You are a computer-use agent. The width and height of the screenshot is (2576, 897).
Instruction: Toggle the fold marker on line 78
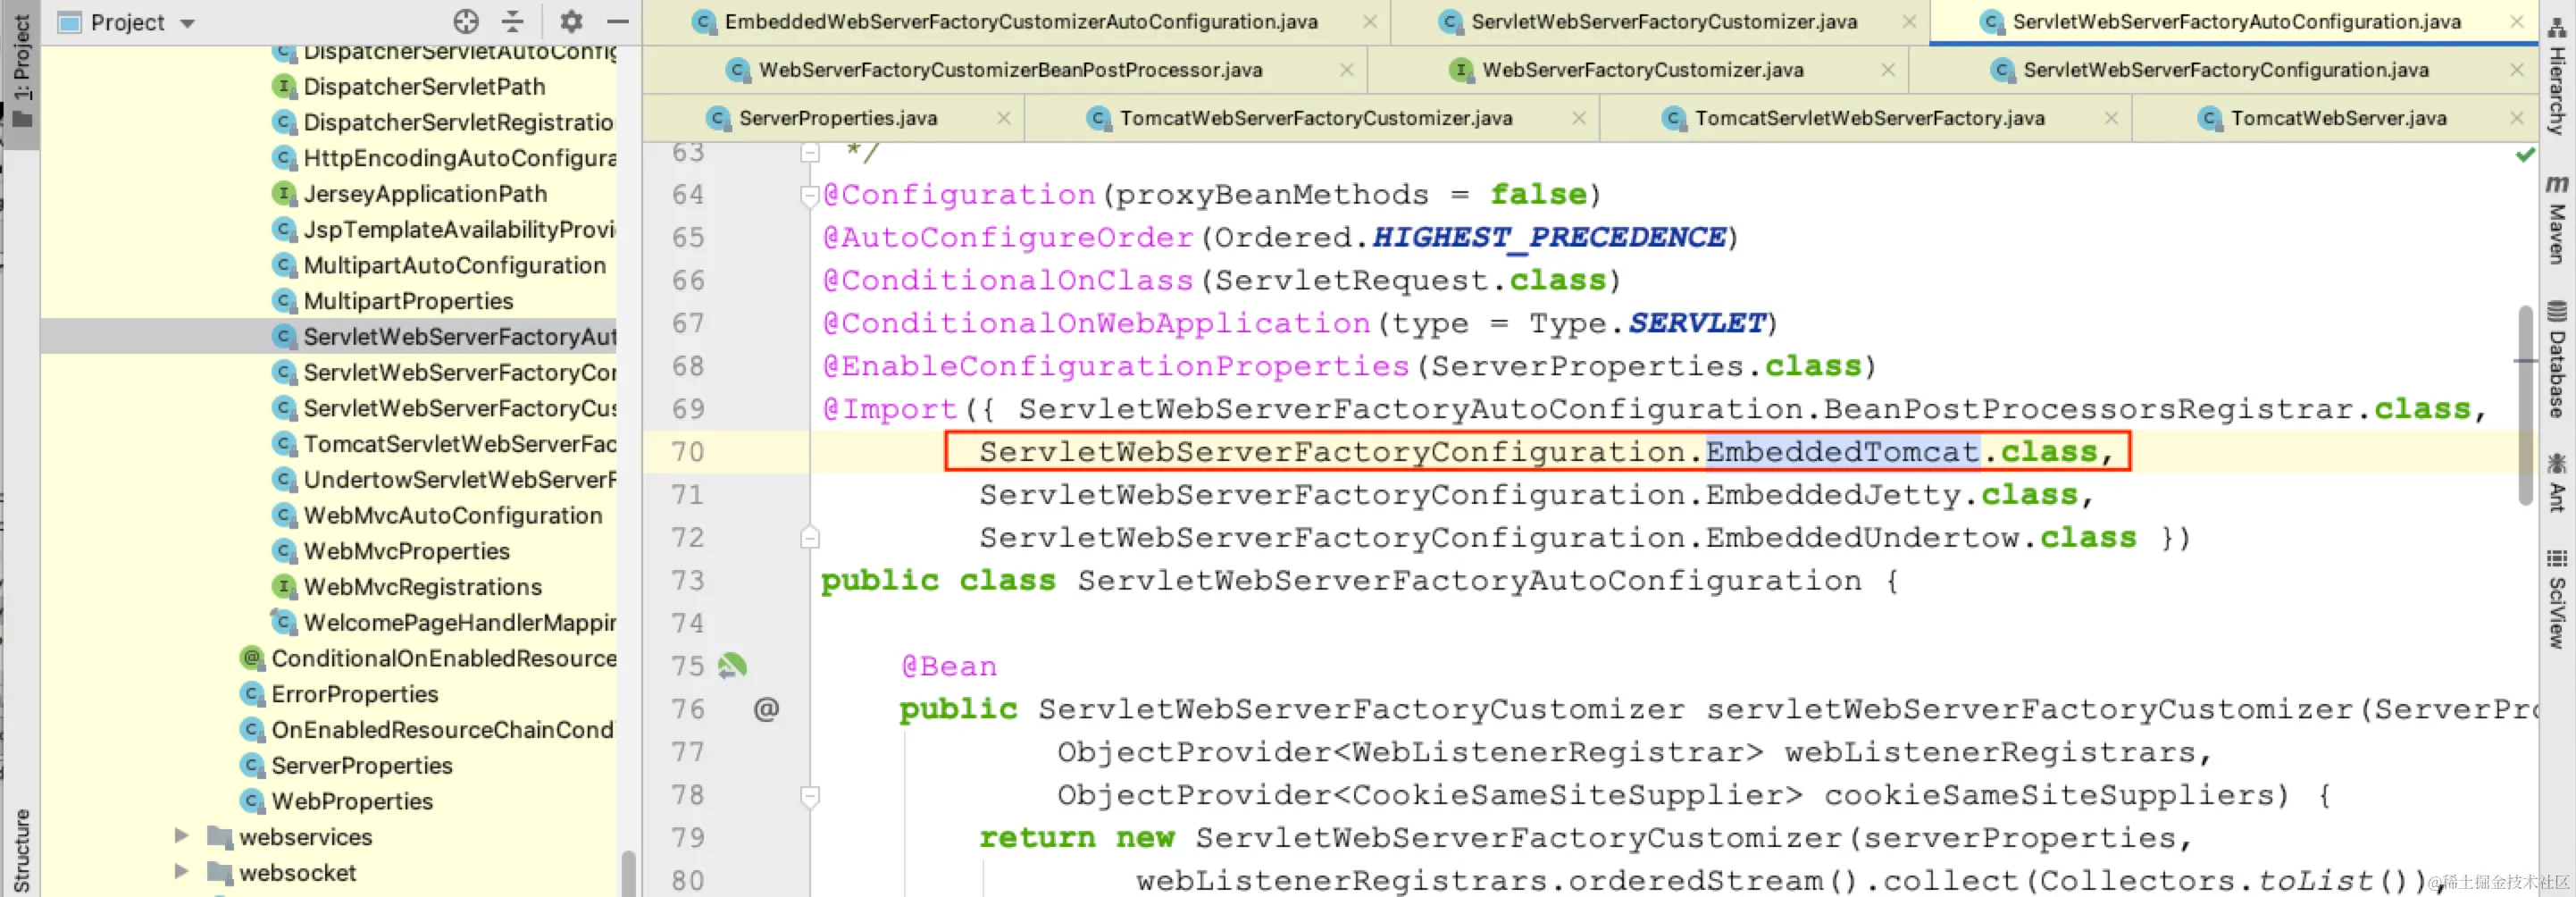click(x=810, y=796)
